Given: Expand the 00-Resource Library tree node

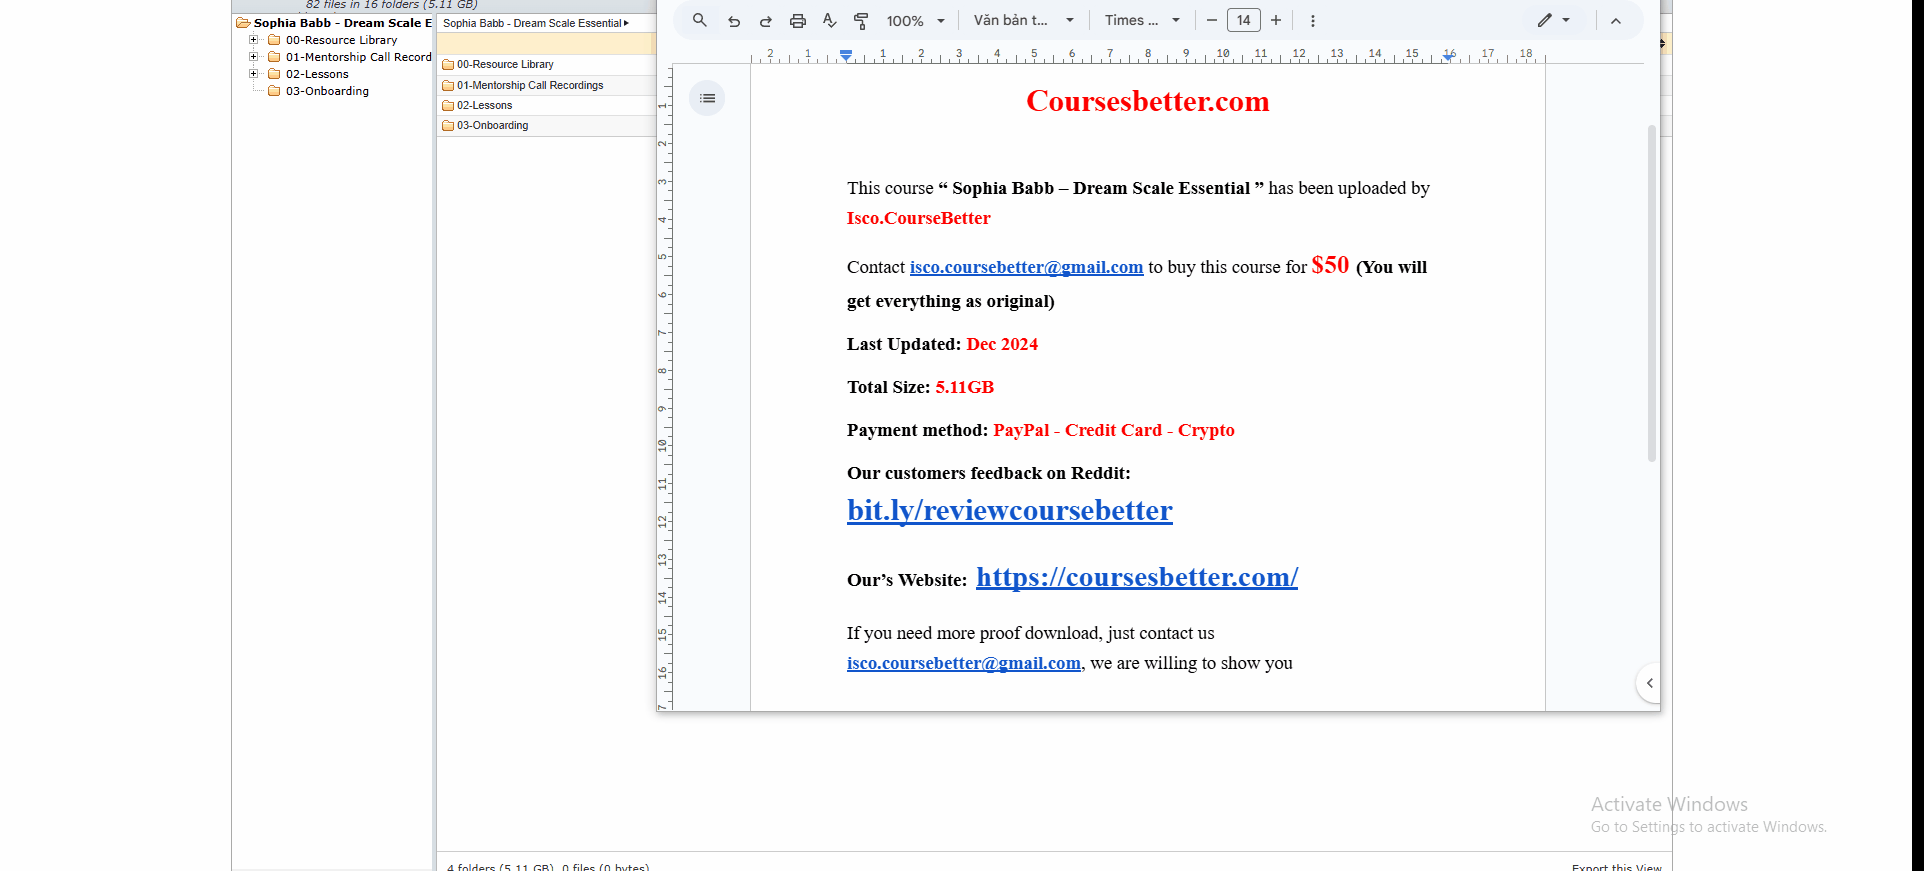Looking at the screenshot, I should [254, 40].
